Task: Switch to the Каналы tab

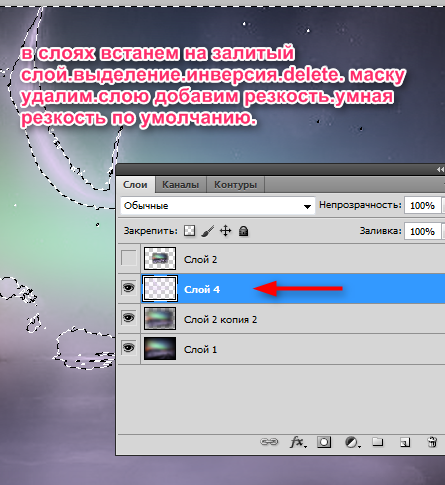Action: point(180,185)
